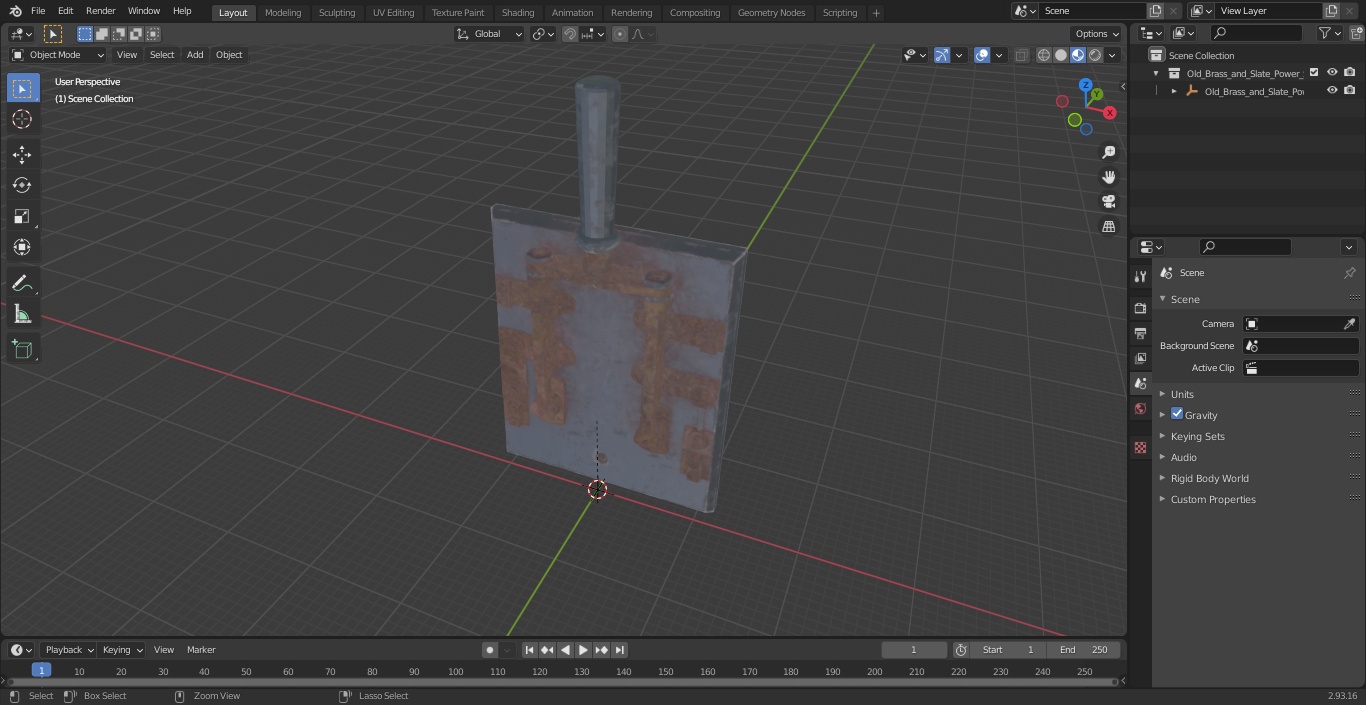Collapse the Old_Brass_and_Slate_Power collection
Viewport: 1366px width, 705px height.
pos(1156,73)
